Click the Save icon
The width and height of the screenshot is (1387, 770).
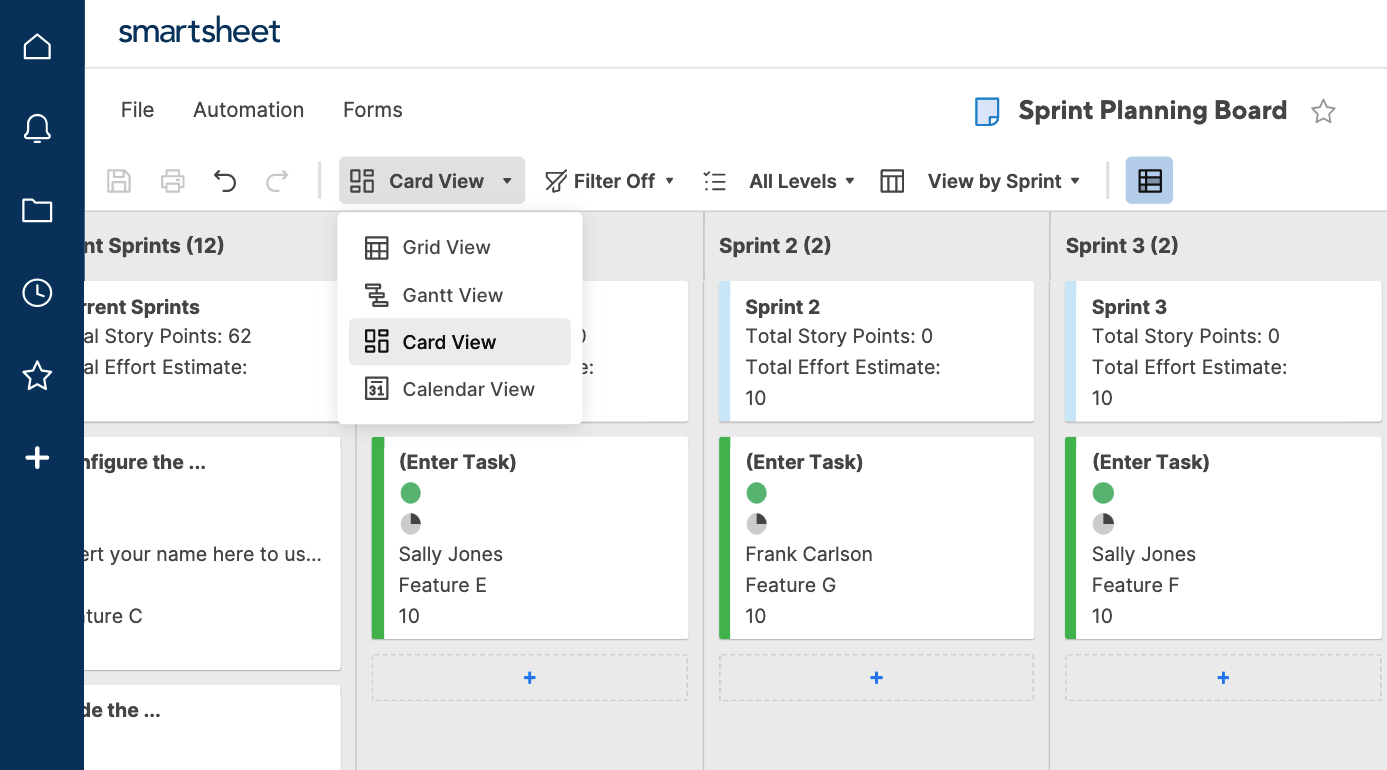119,180
